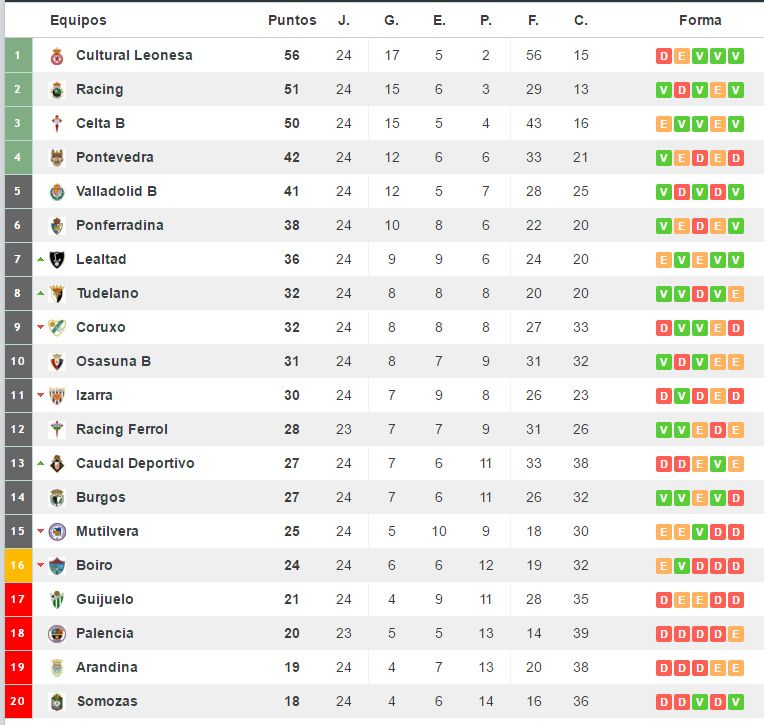This screenshot has width=764, height=725.
Task: Select the Caudal Deportivo team name
Action: (135, 463)
